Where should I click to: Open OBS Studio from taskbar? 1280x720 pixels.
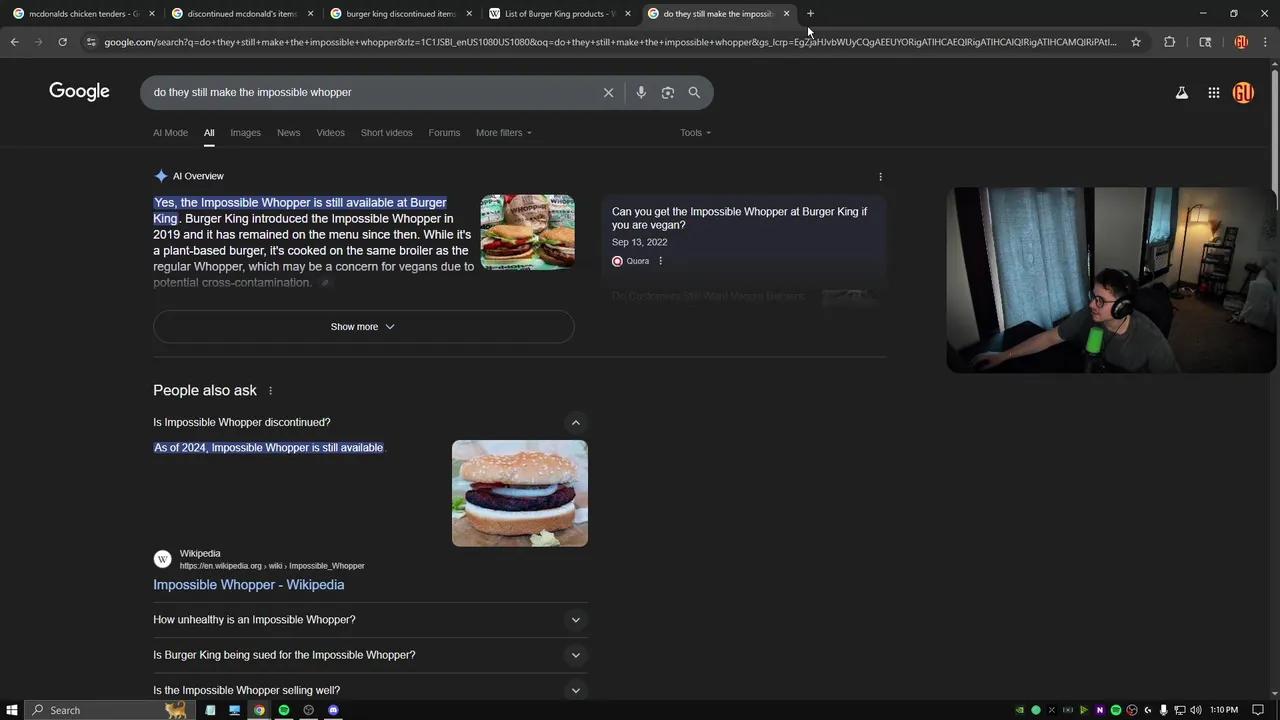(308, 710)
